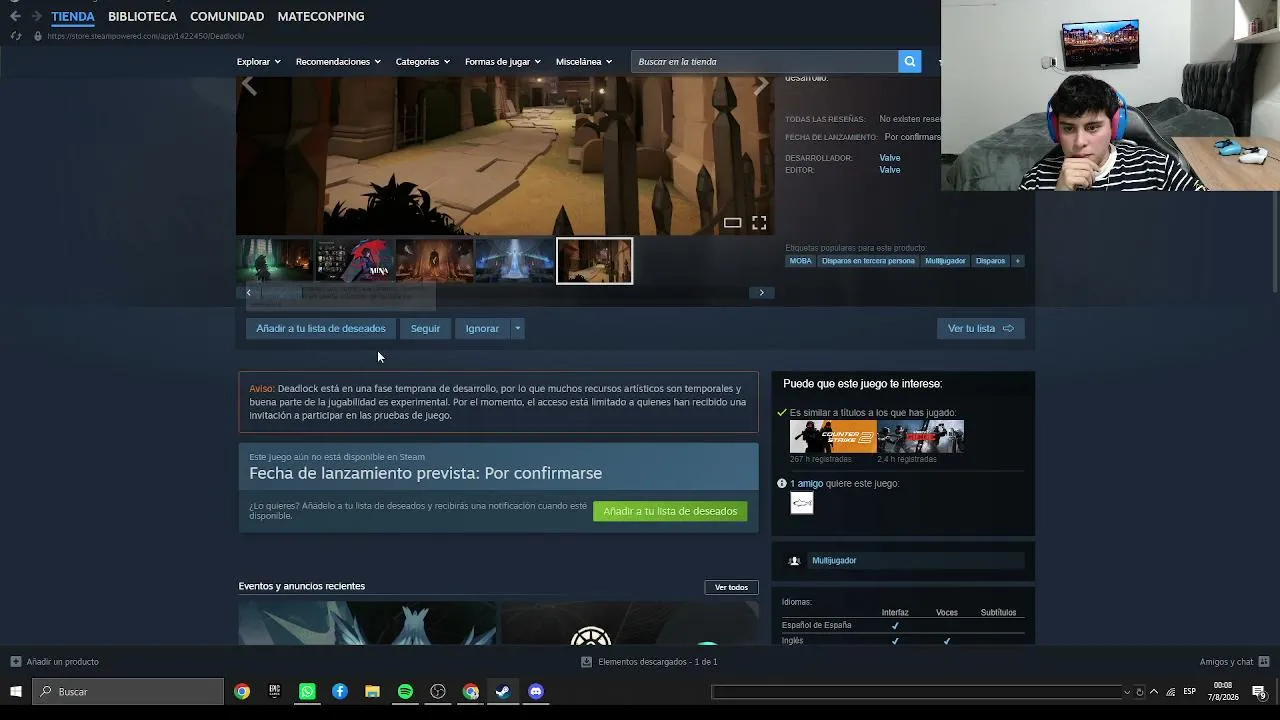The image size is (1280, 720).
Task: Click Ver todos for recent events
Action: (x=731, y=587)
